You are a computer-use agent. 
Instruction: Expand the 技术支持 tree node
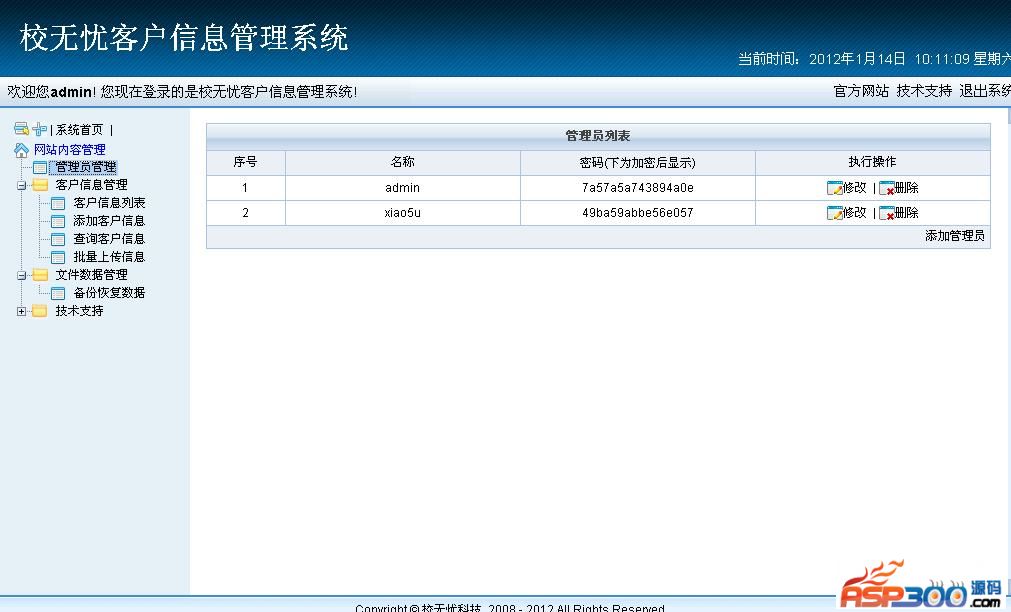pyautogui.click(x=21, y=311)
